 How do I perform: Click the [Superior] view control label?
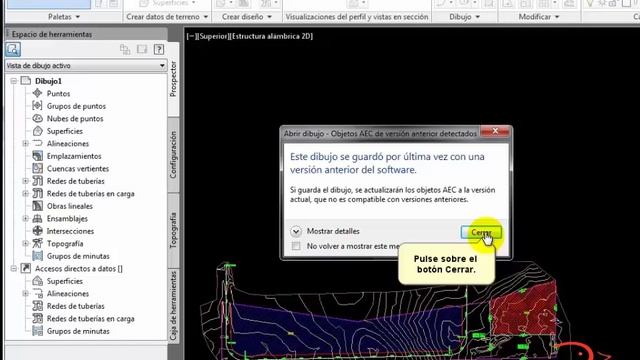[214, 36]
